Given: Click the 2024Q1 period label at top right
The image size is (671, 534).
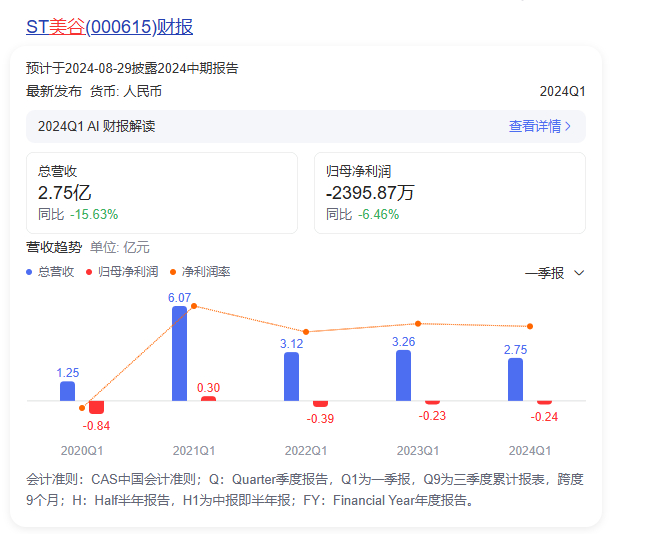Looking at the screenshot, I should click(562, 92).
